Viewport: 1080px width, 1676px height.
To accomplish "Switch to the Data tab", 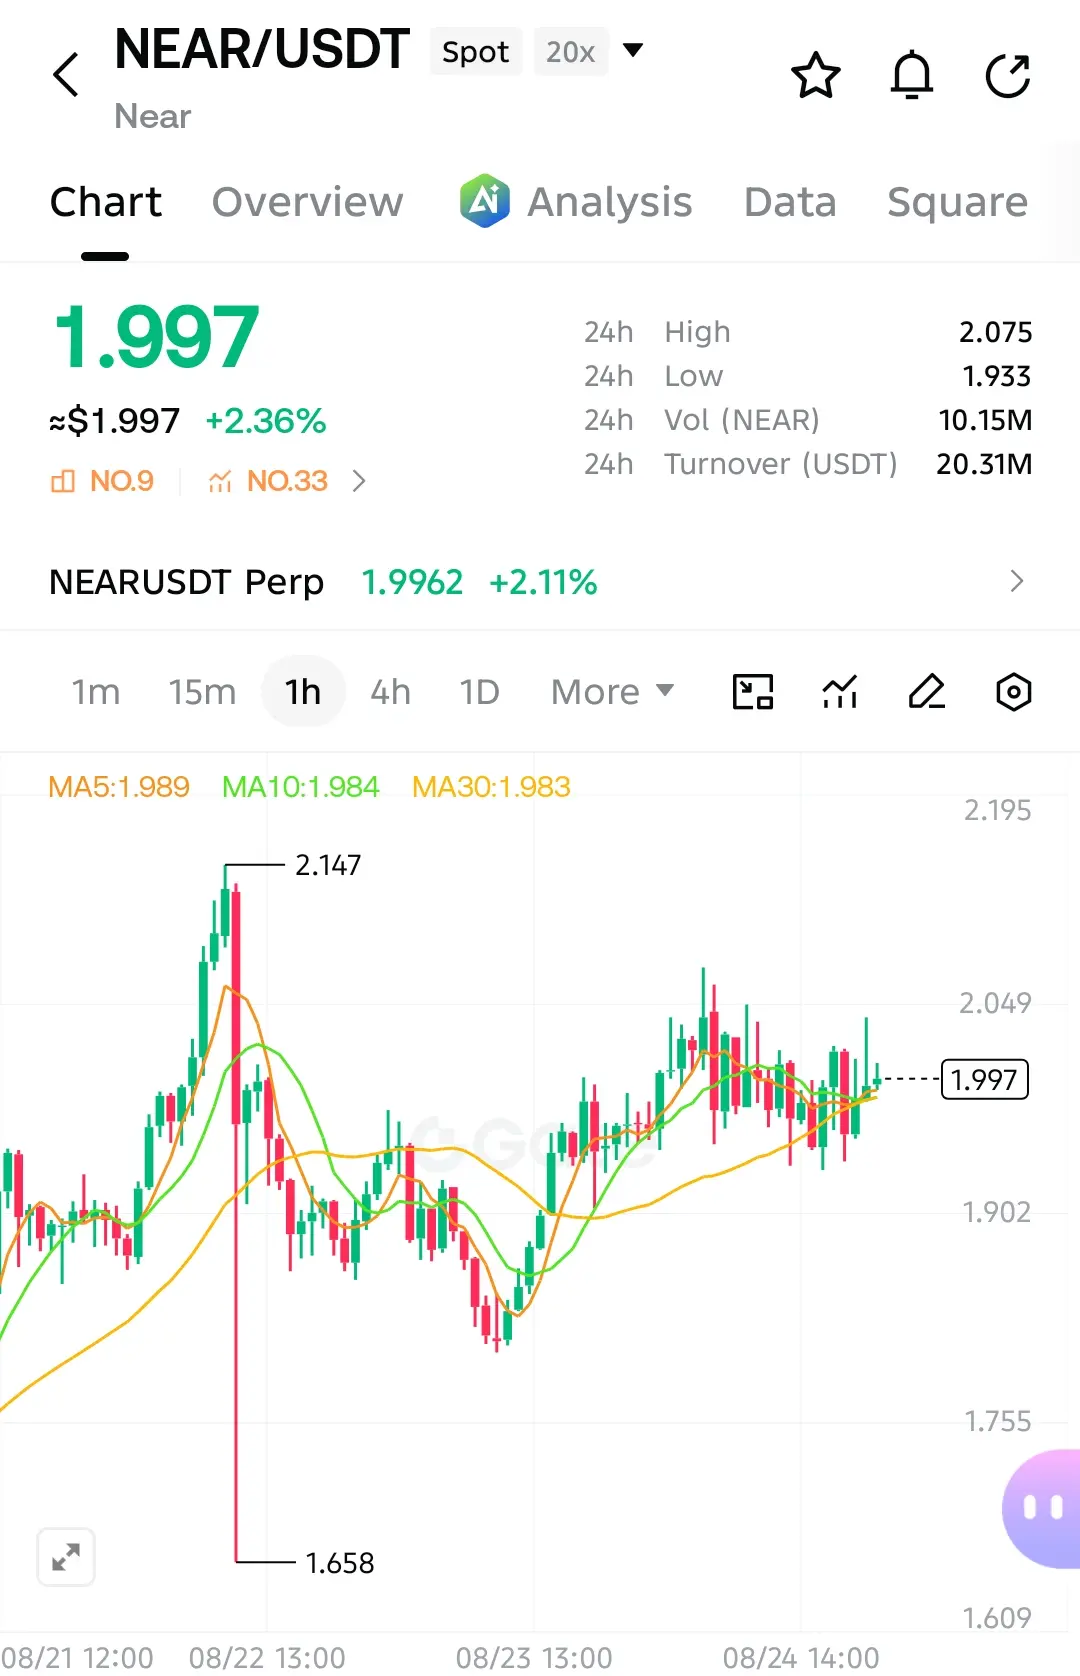I will (x=790, y=202).
